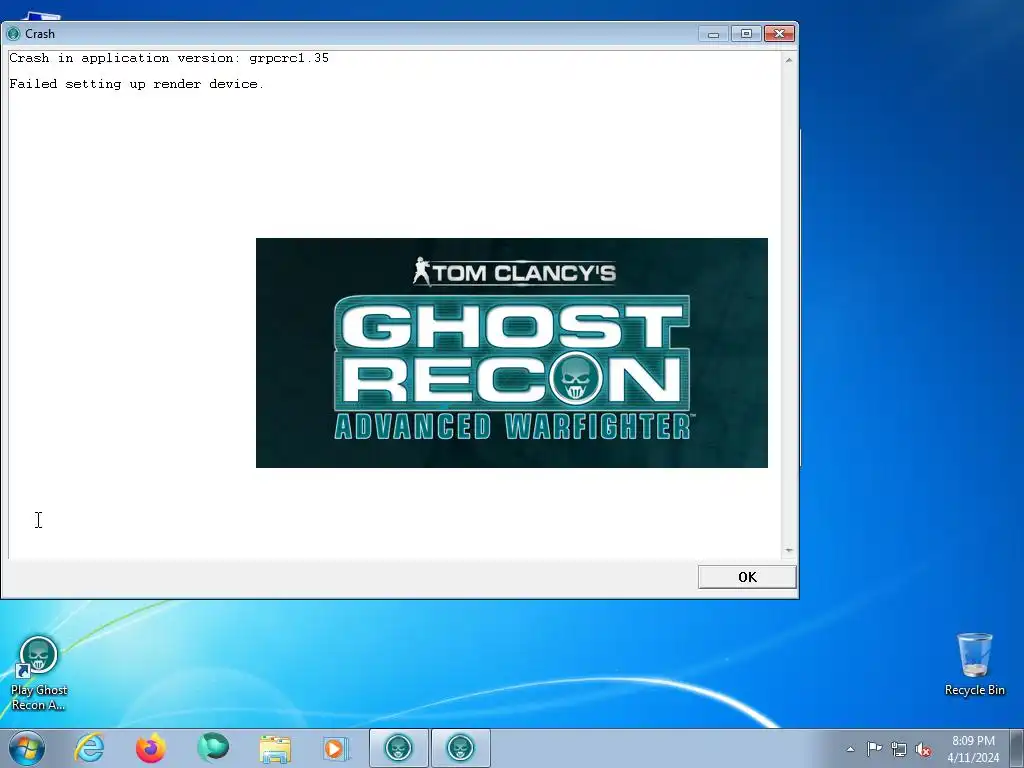
Task: Maximize the Crash window
Action: (x=746, y=34)
